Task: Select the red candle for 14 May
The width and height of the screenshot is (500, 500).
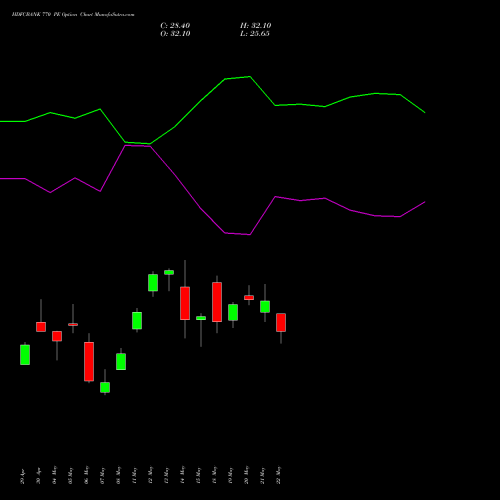Action: (185, 303)
